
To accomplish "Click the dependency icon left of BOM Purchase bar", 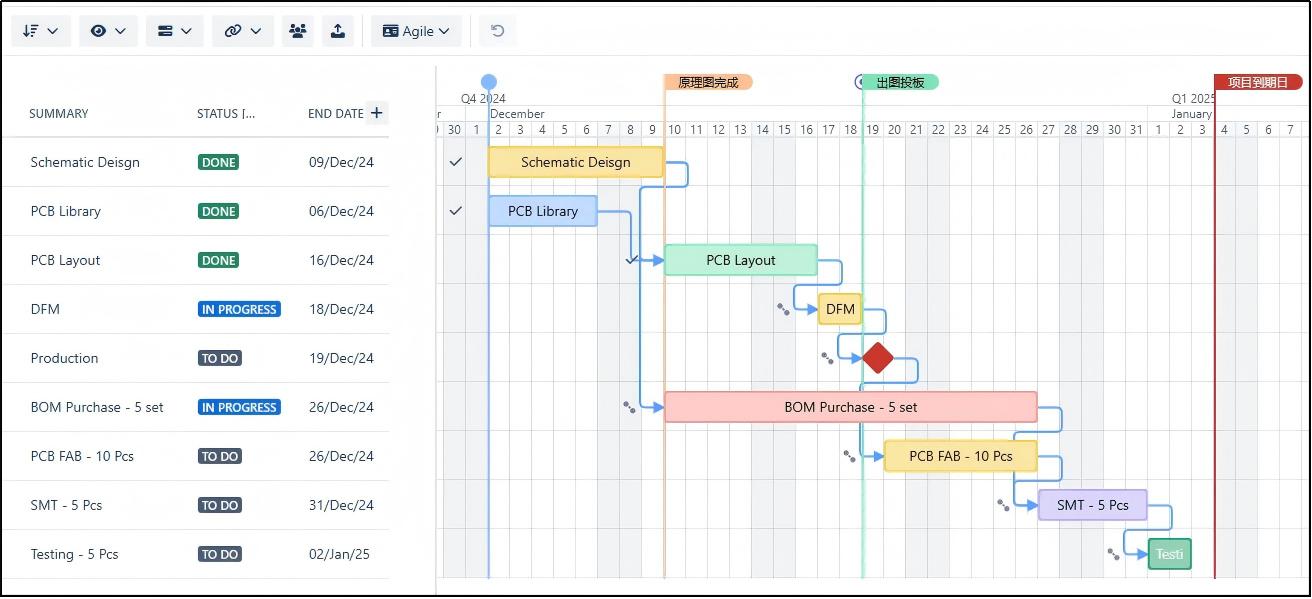I will pyautogui.click(x=629, y=407).
